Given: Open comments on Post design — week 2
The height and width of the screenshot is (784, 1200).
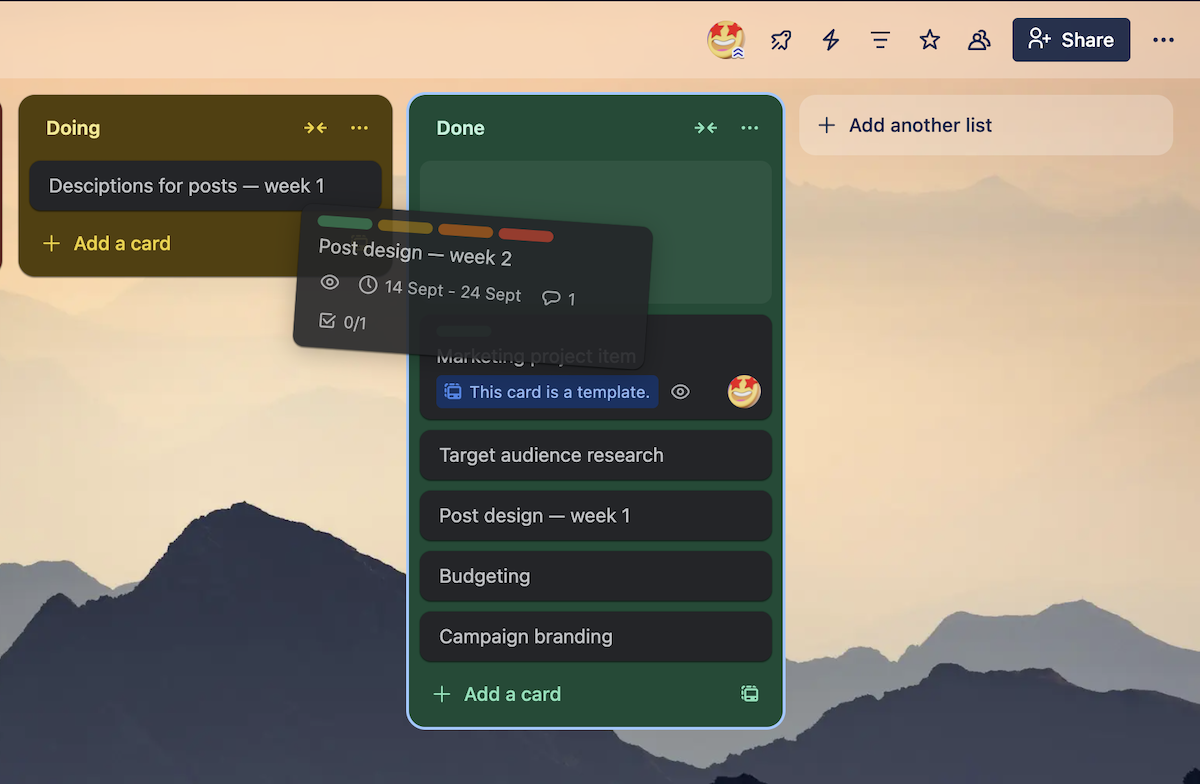Looking at the screenshot, I should (558, 297).
